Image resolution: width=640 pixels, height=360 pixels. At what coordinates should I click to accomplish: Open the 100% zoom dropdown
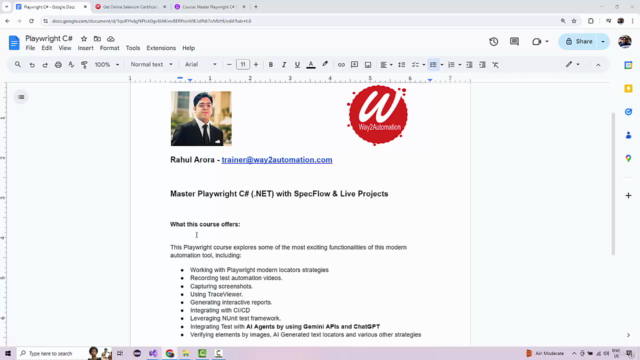(x=107, y=65)
